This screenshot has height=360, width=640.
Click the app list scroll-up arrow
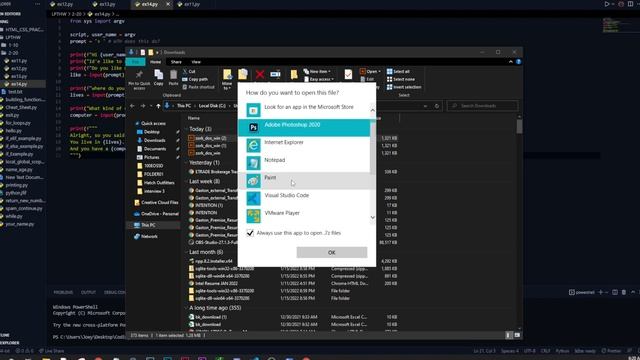pyautogui.click(x=372, y=110)
